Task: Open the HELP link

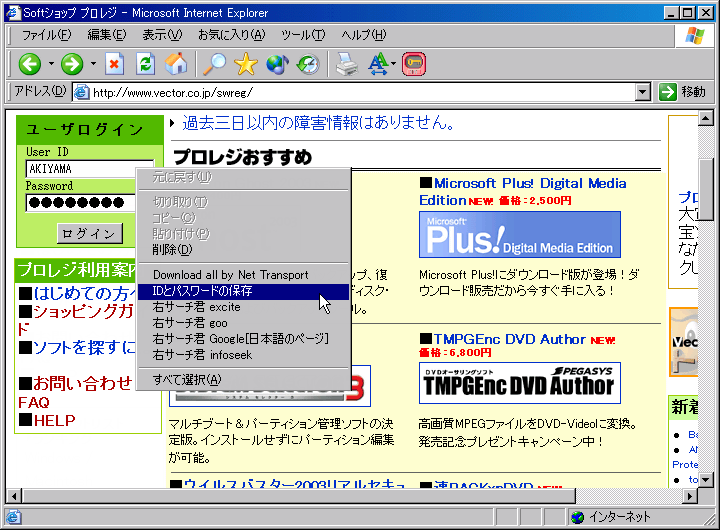Action: tap(54, 421)
